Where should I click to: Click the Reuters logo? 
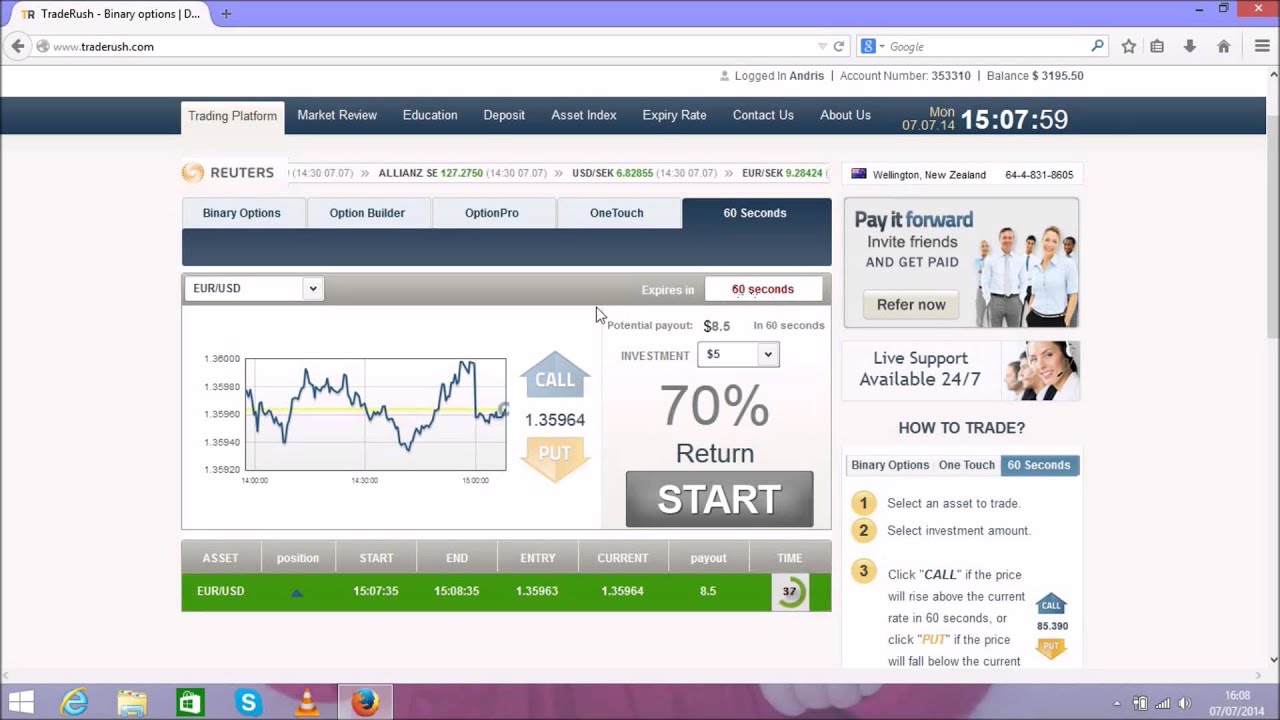pyautogui.click(x=228, y=173)
